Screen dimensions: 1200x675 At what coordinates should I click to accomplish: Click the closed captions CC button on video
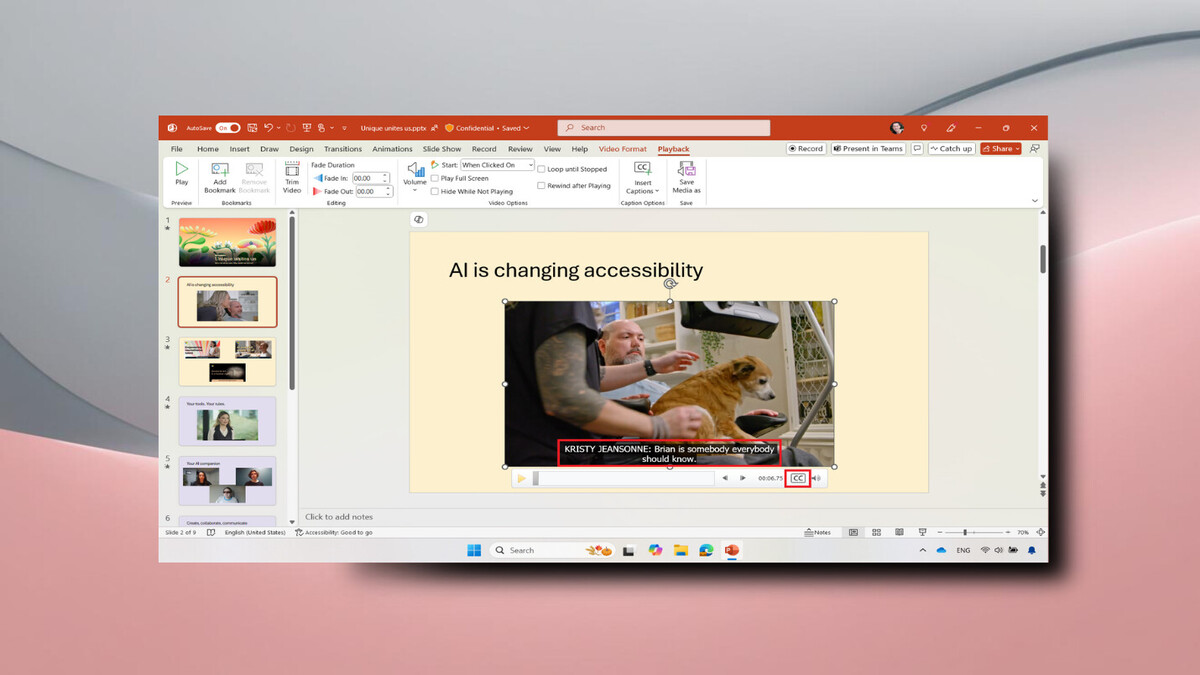tap(797, 478)
